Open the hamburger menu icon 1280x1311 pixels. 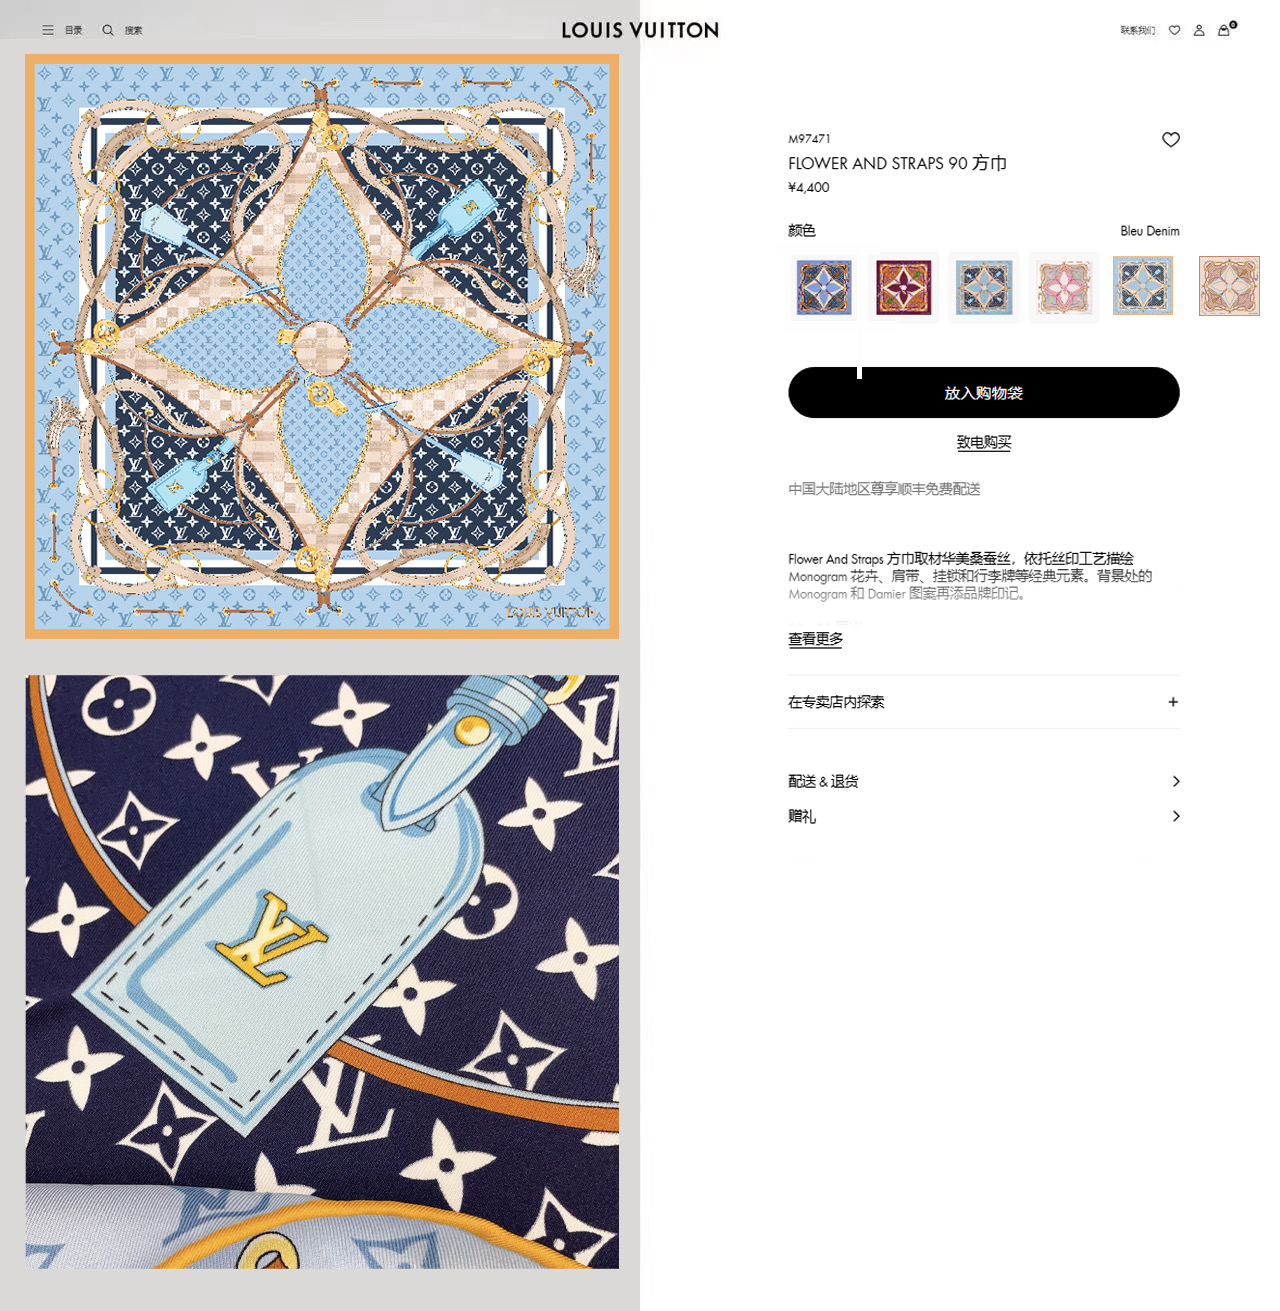point(48,30)
